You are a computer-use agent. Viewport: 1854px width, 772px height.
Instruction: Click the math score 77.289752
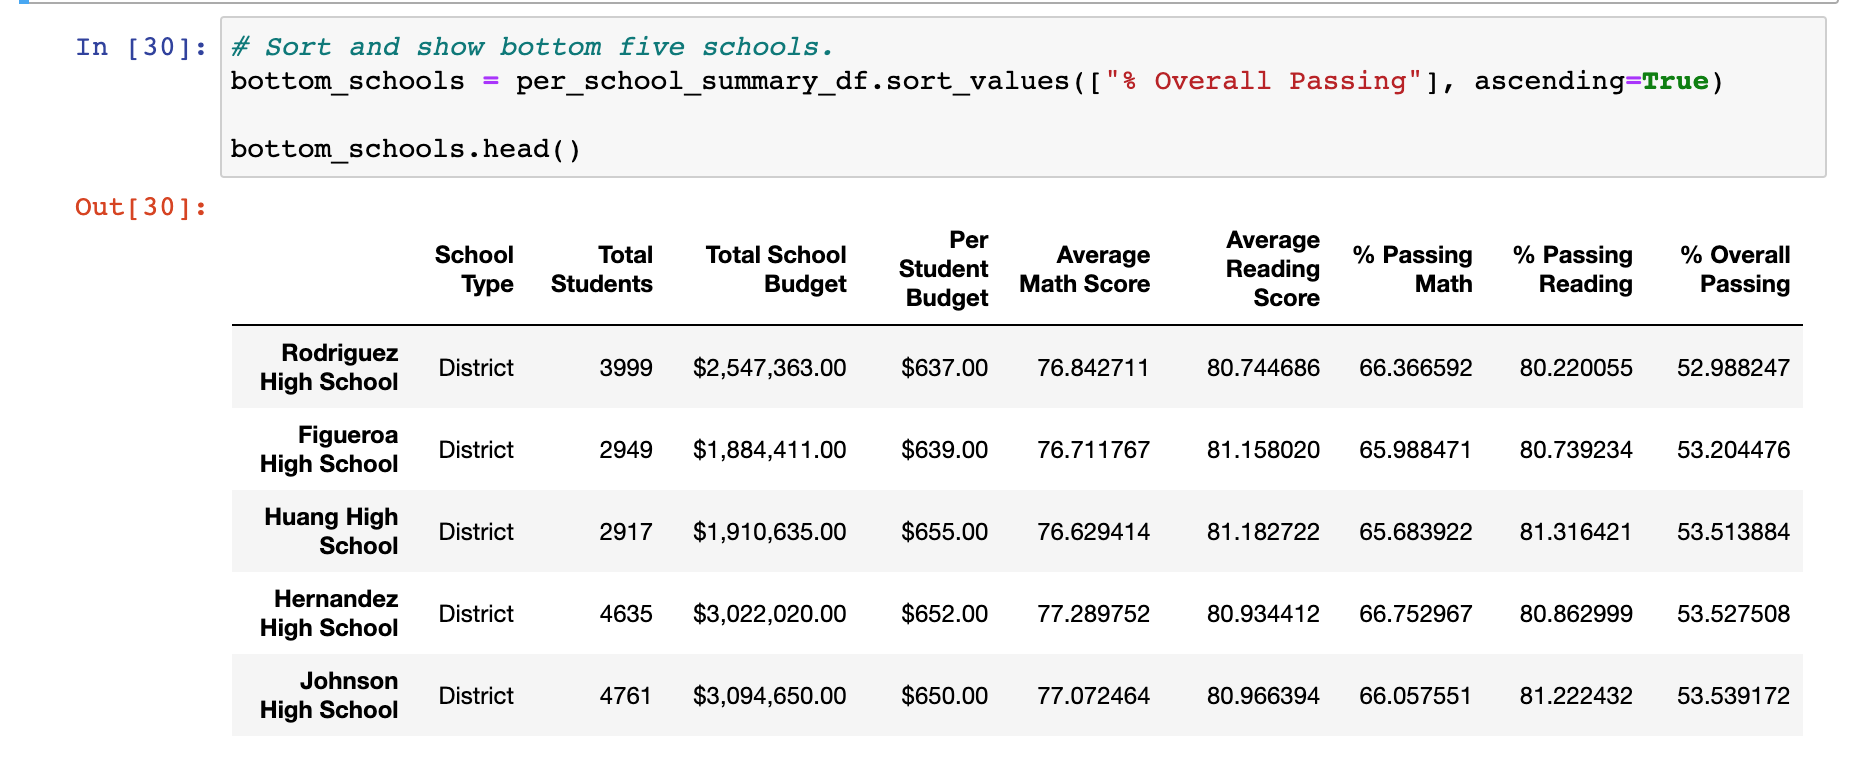[x=1093, y=614]
